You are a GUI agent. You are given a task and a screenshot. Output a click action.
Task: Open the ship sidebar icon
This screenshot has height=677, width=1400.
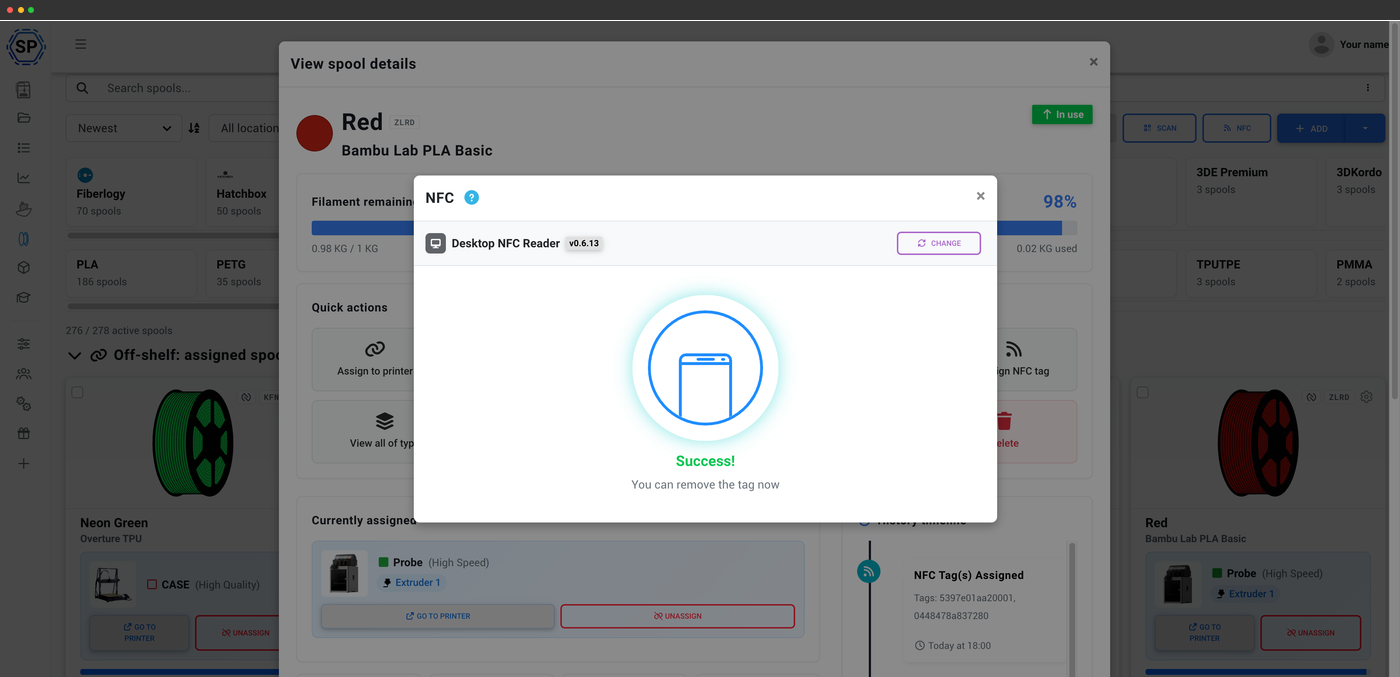(23, 208)
